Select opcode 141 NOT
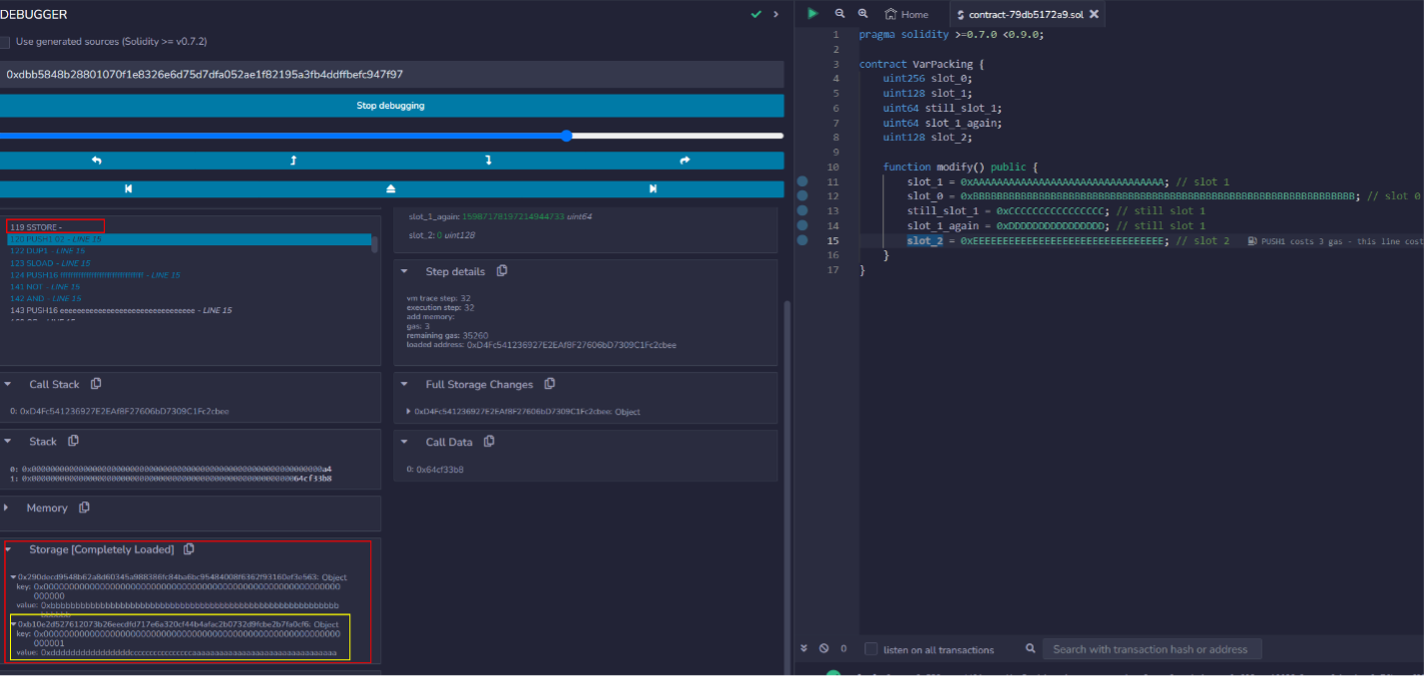The height and width of the screenshot is (678, 1426). [46, 287]
